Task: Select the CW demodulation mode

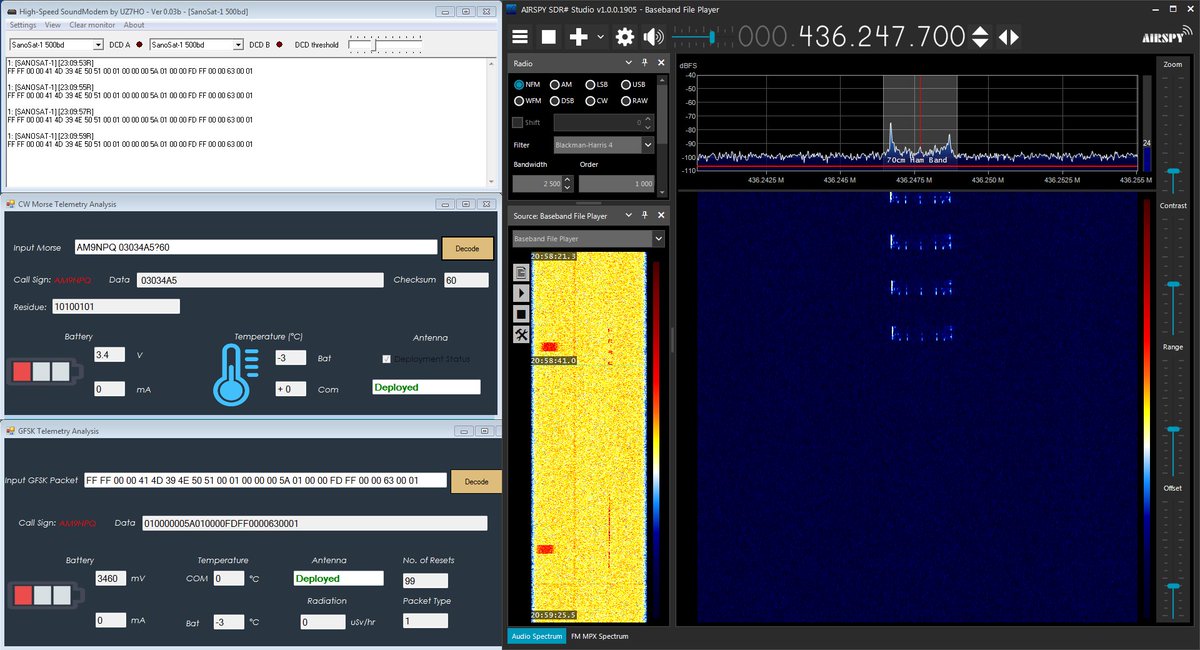Action: (x=595, y=101)
